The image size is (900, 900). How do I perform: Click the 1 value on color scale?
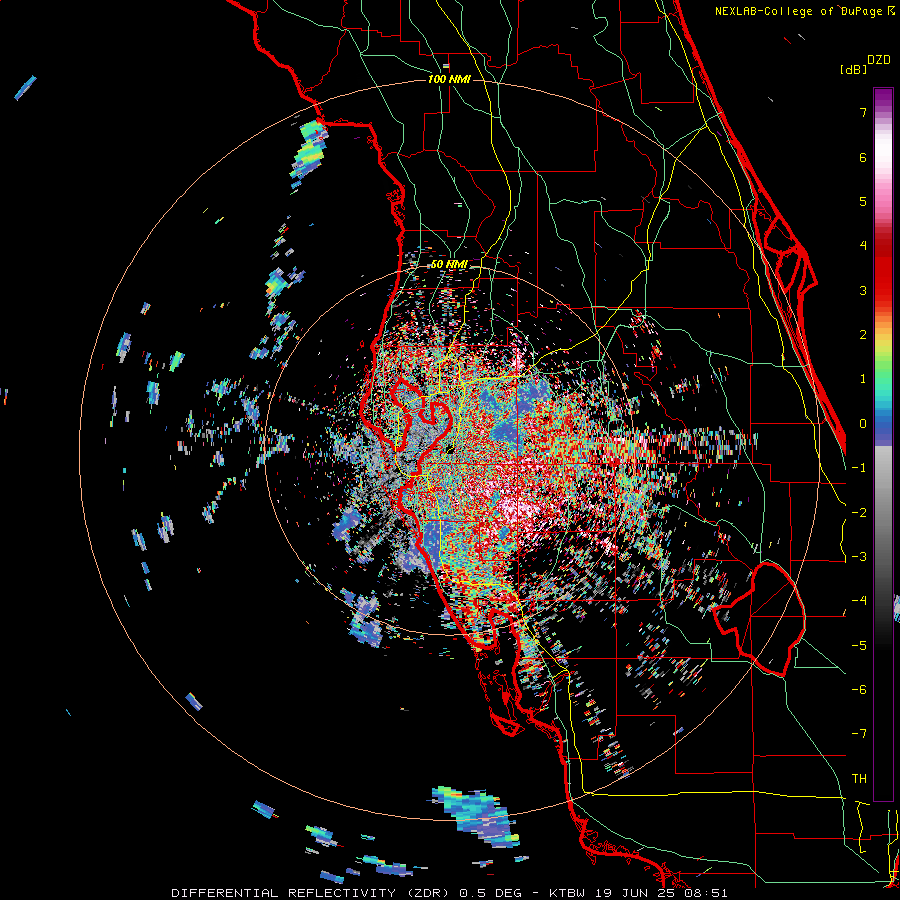863,379
